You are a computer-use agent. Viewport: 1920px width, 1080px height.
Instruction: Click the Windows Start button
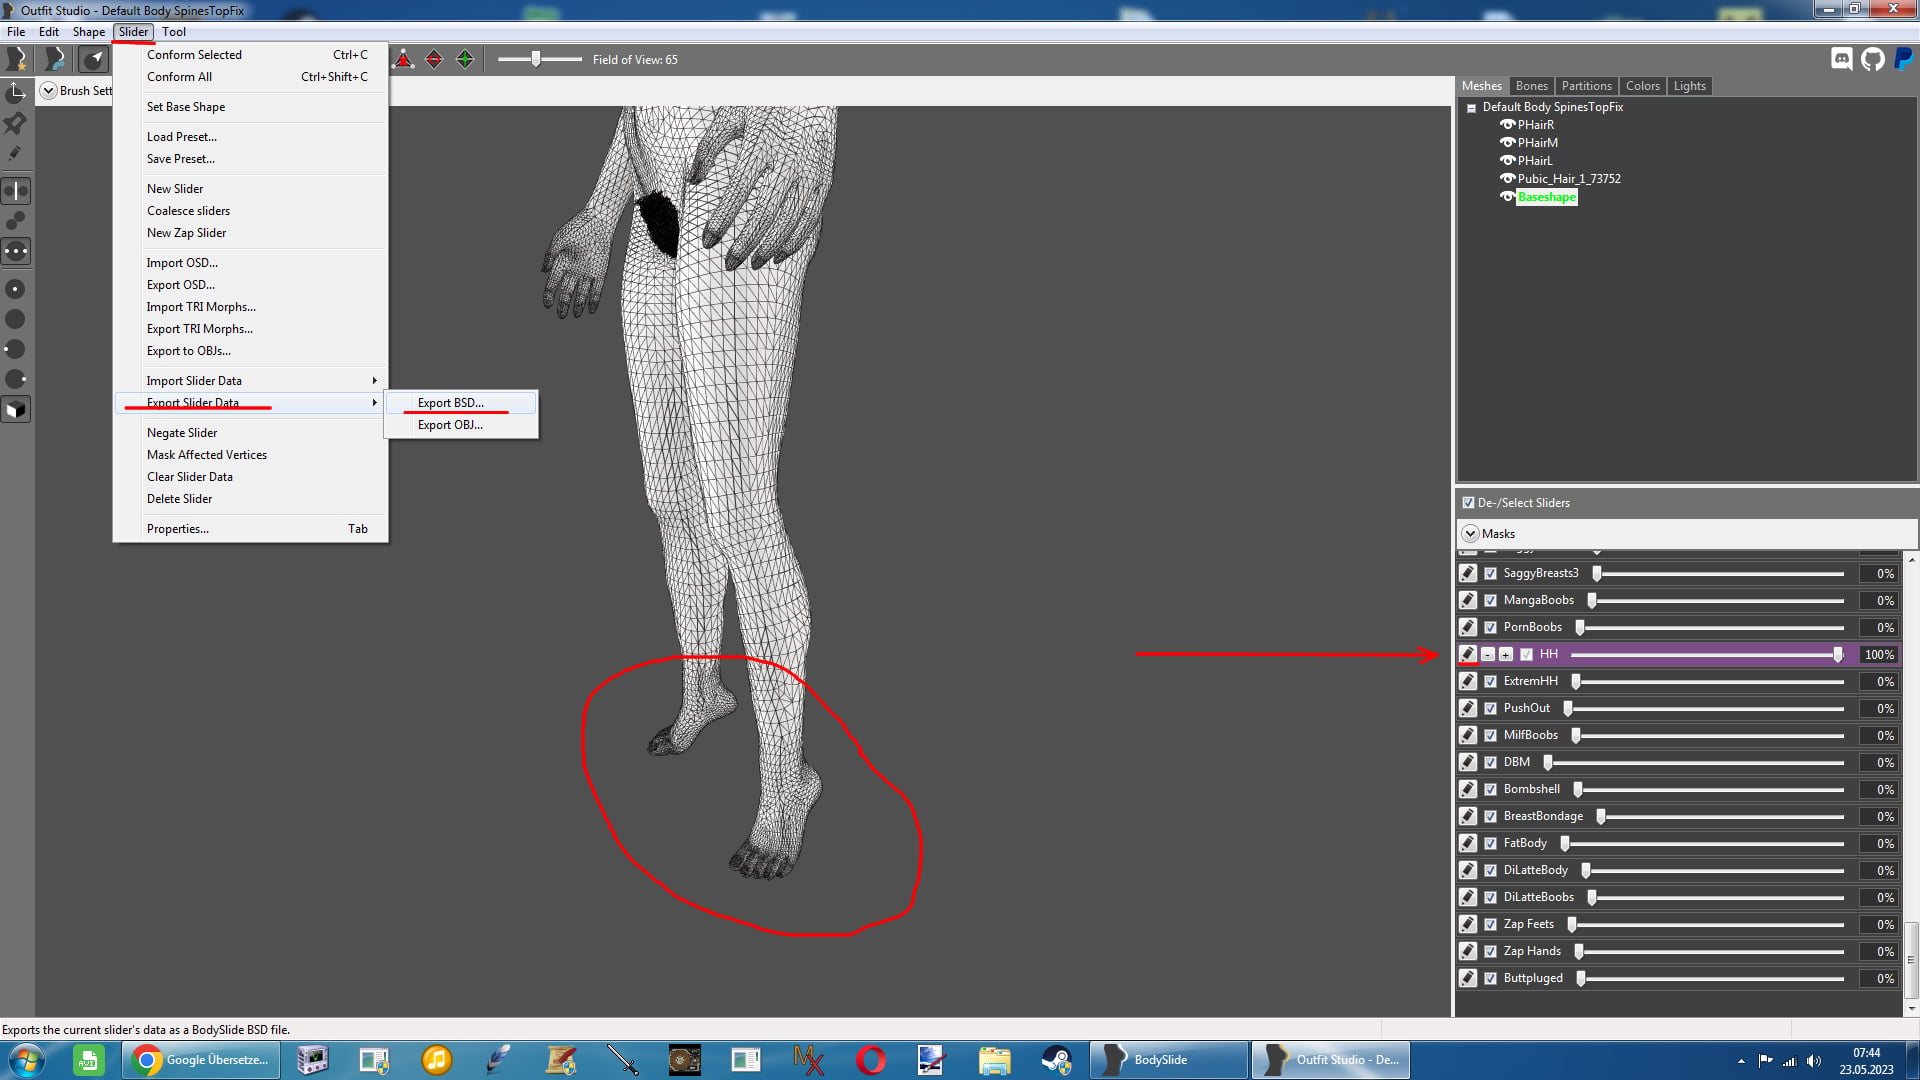coord(27,1060)
